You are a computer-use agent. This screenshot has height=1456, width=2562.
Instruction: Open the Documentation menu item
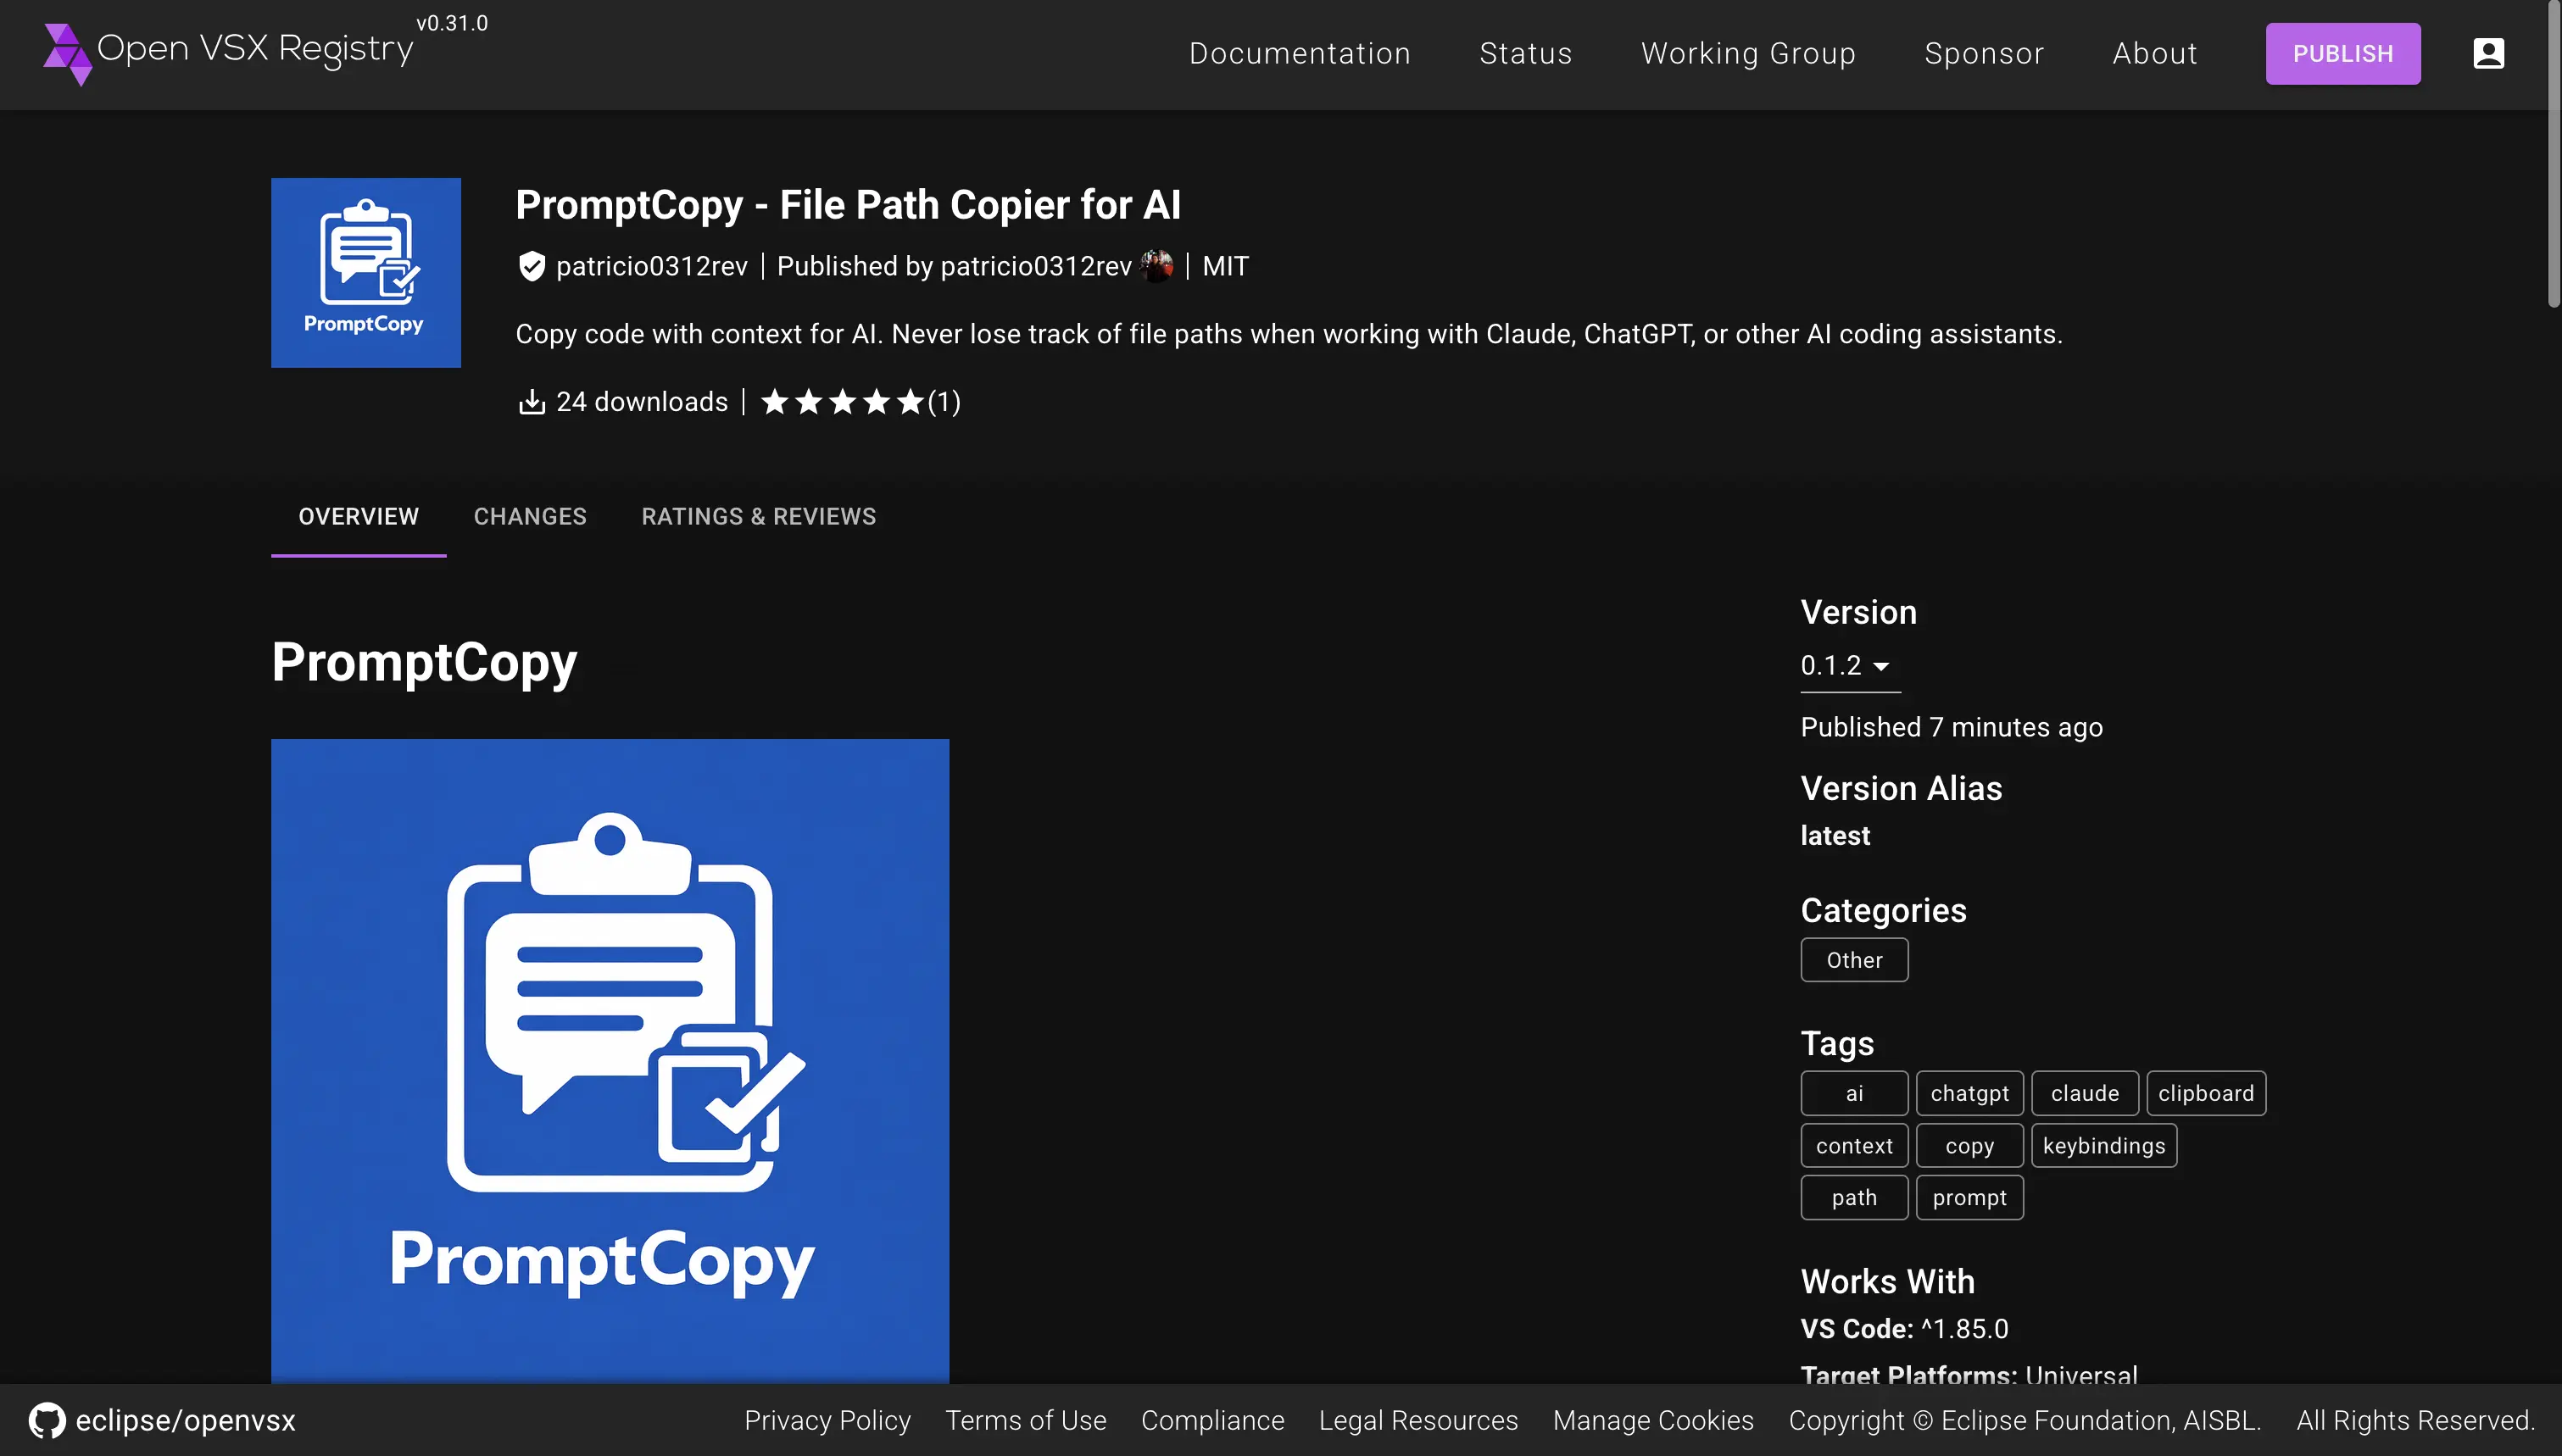point(1300,53)
